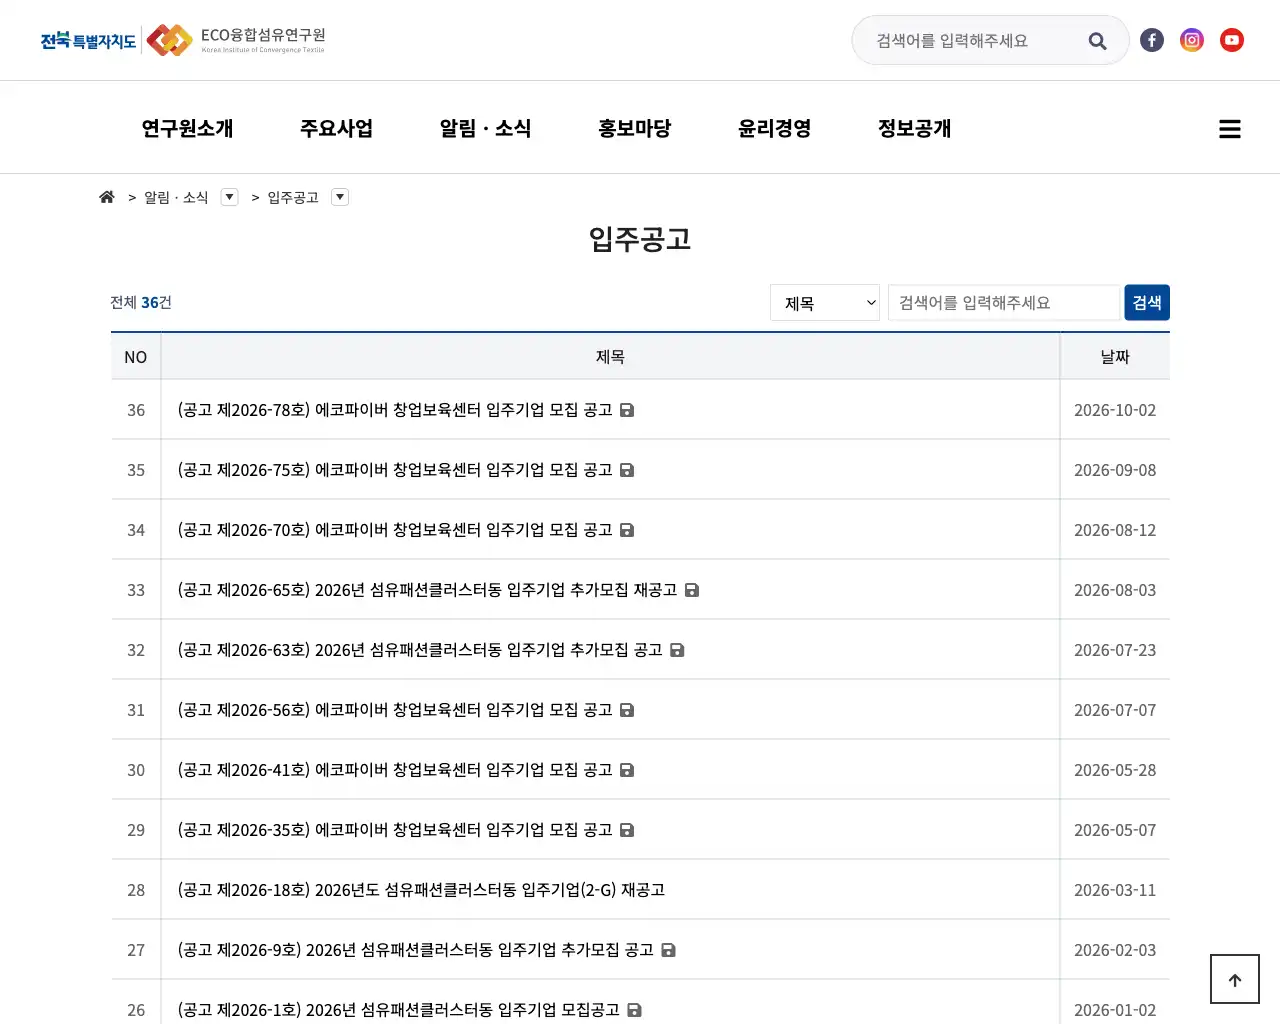
Task: Click attachment icon on 제2026-41호 row
Action: point(627,770)
